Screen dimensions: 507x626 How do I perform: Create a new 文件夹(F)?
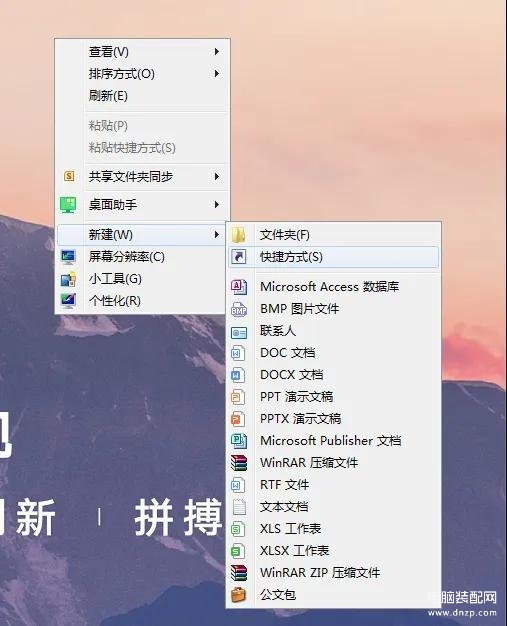(x=334, y=235)
